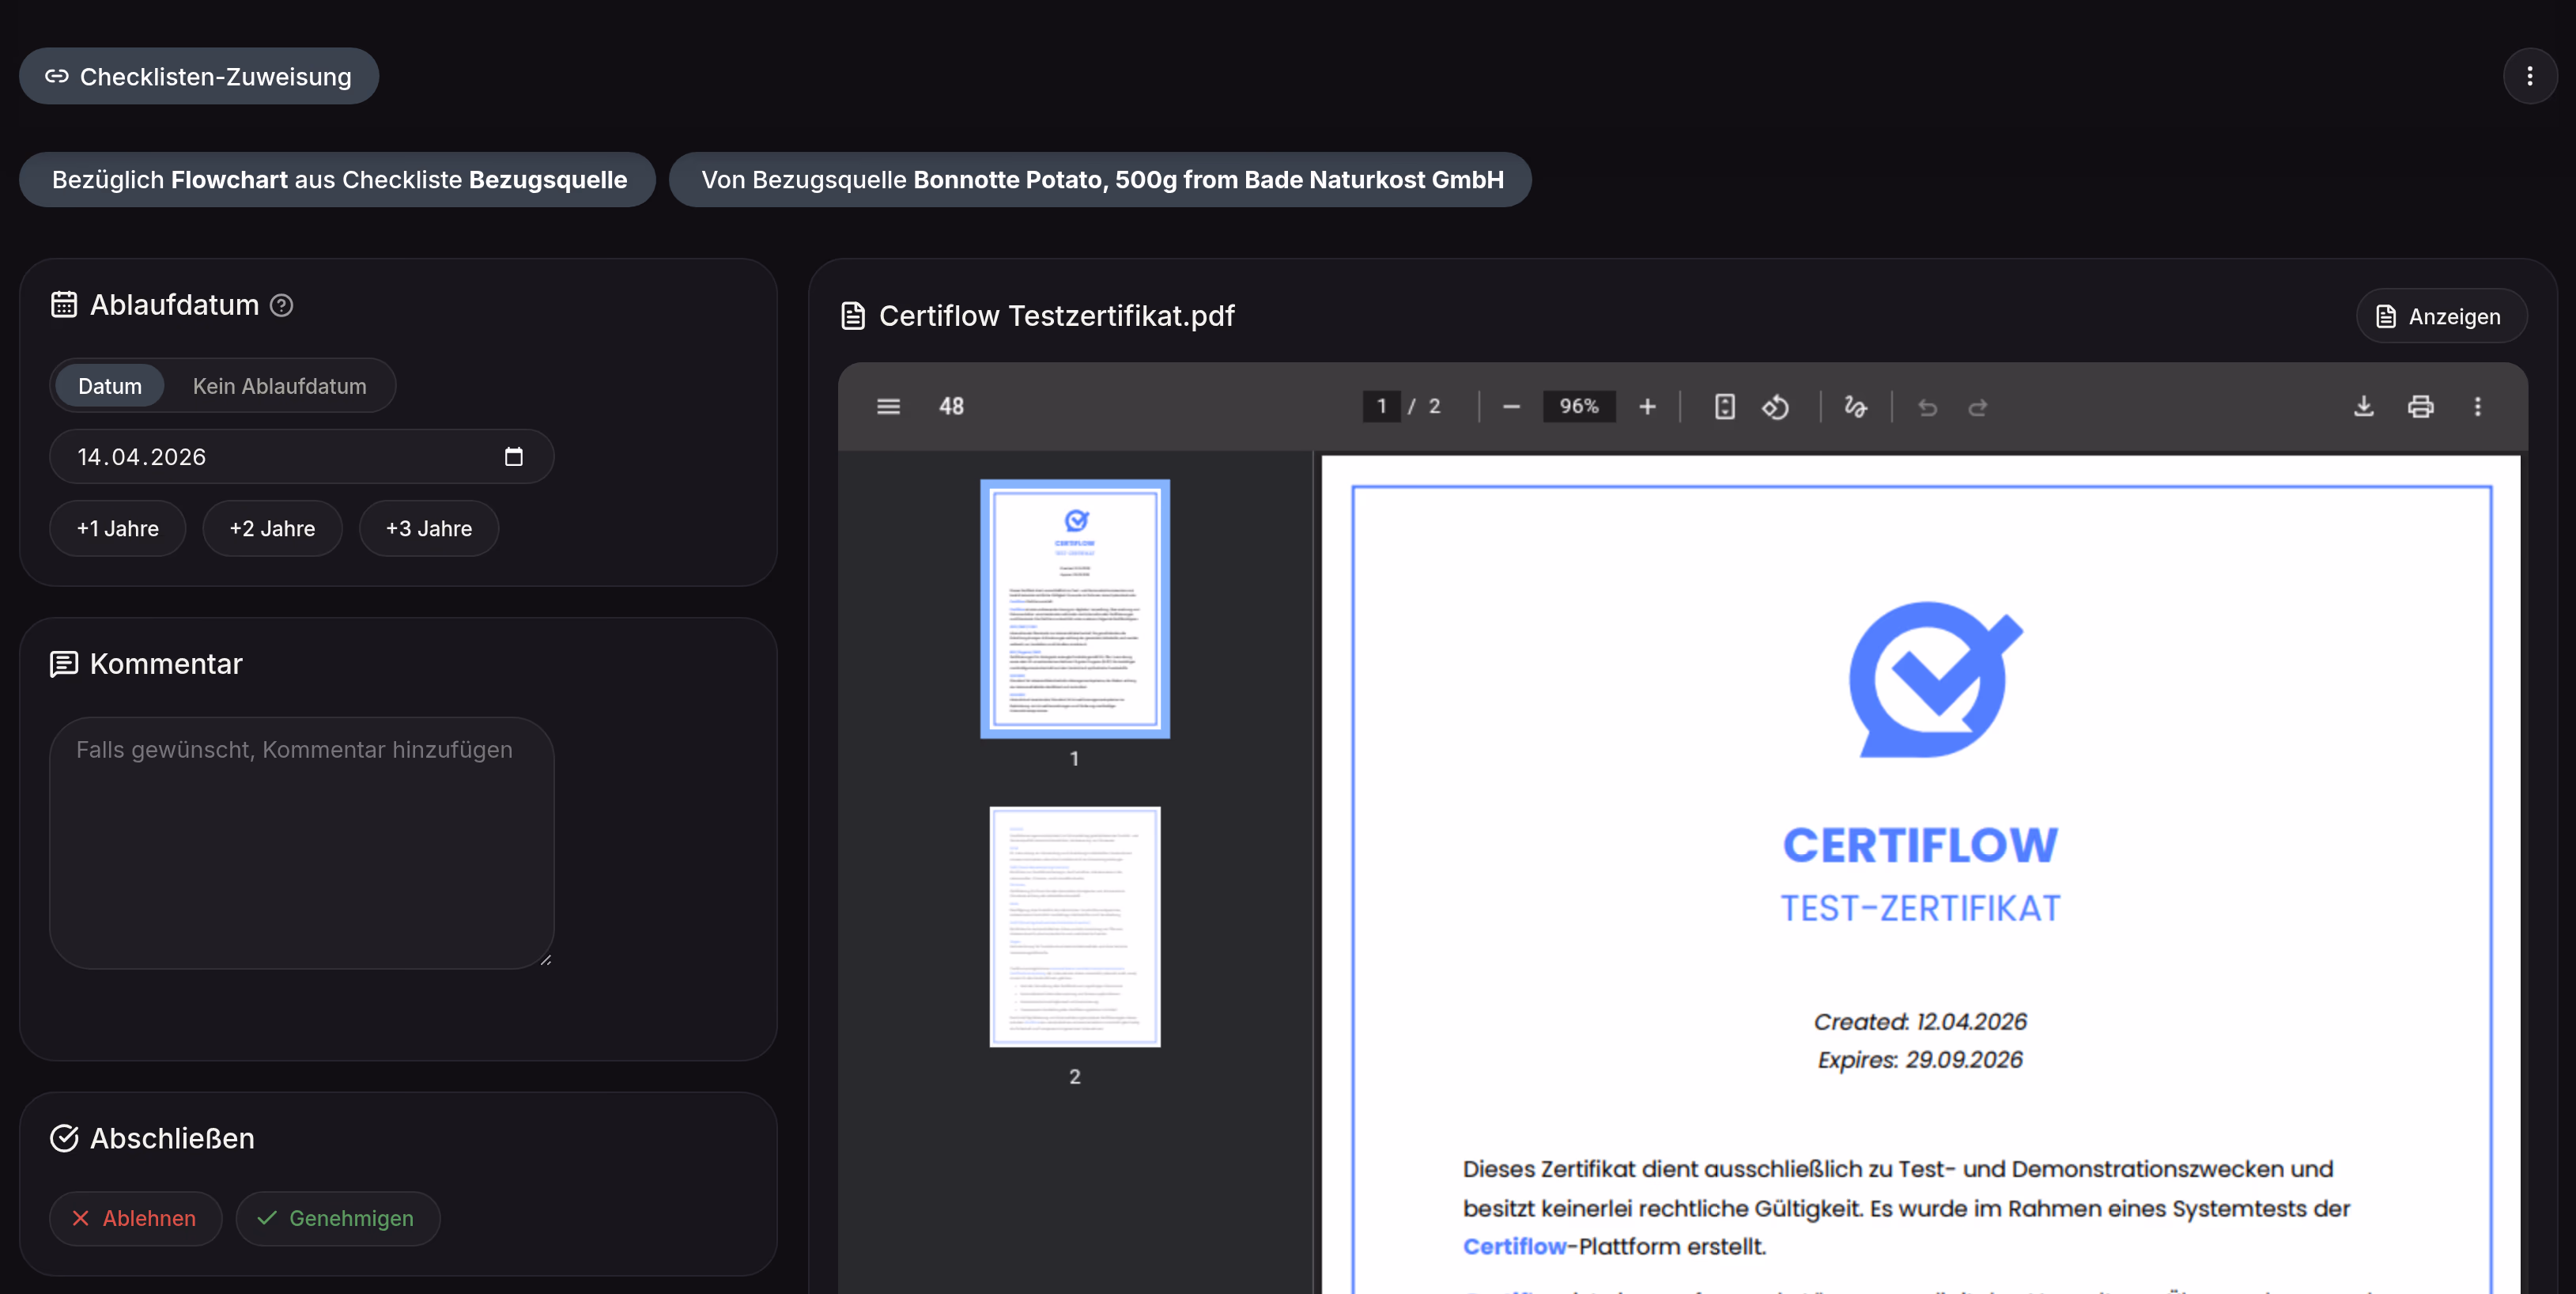
Task: Print the PDF with the printer icon
Action: tap(2420, 406)
